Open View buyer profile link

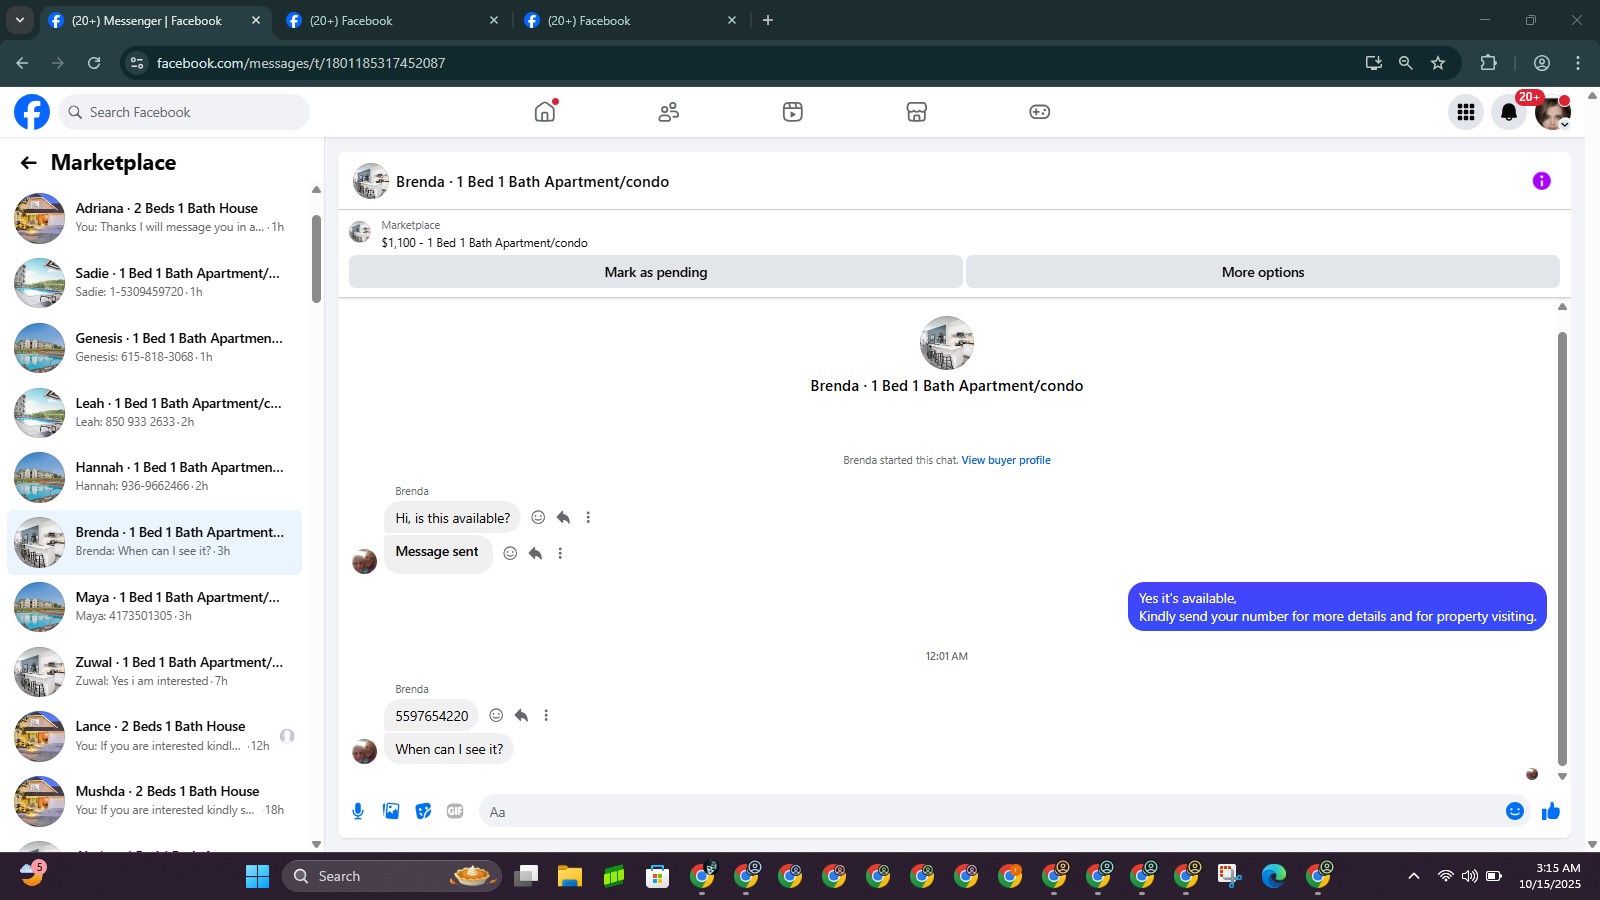[1006, 460]
